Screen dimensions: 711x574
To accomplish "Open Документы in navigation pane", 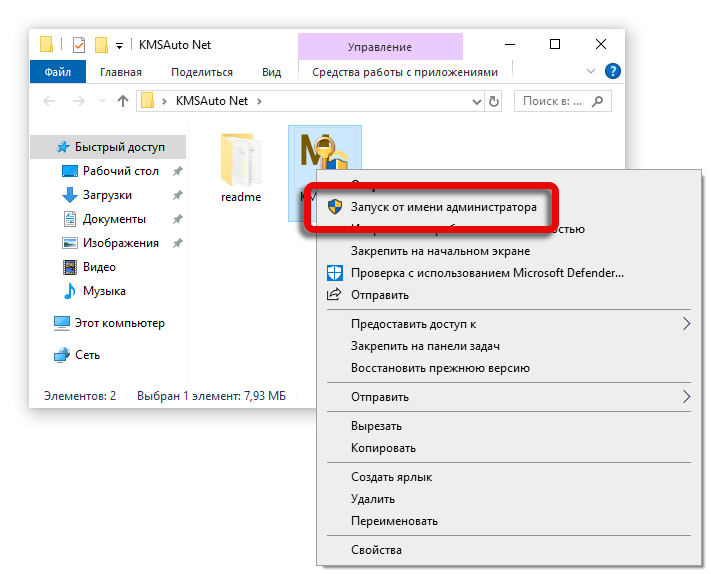I will click(x=114, y=219).
